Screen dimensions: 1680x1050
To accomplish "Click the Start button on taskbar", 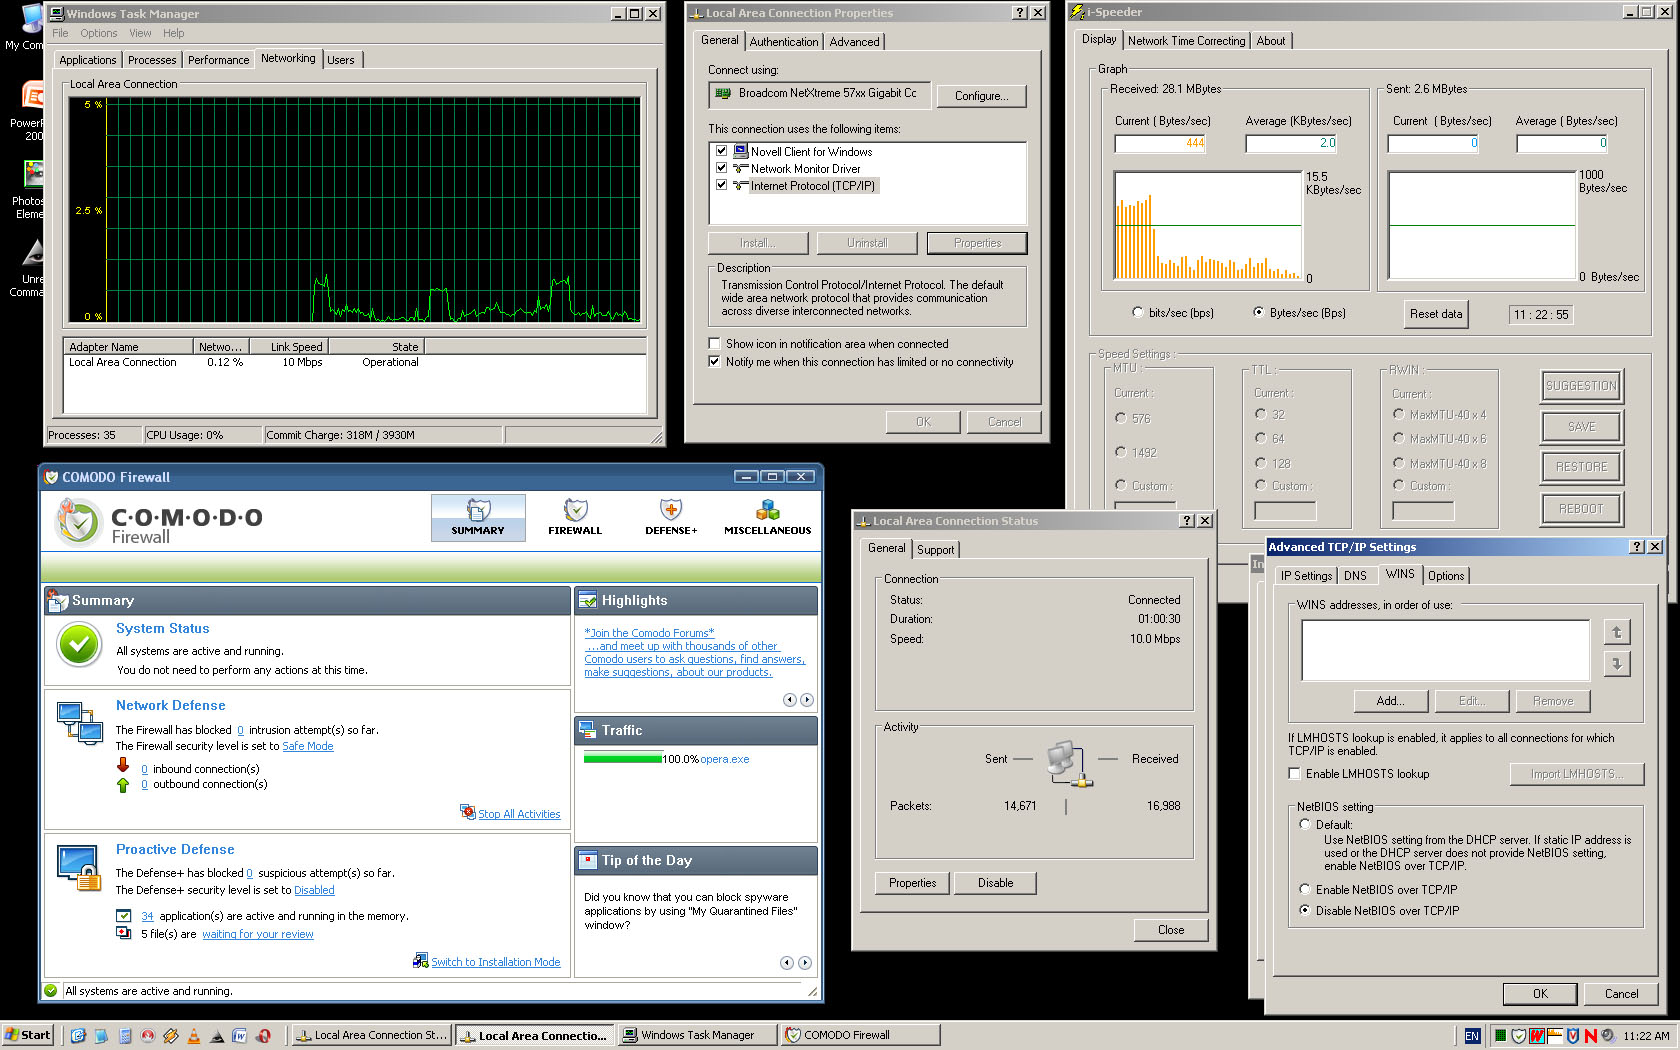I will 27,1035.
